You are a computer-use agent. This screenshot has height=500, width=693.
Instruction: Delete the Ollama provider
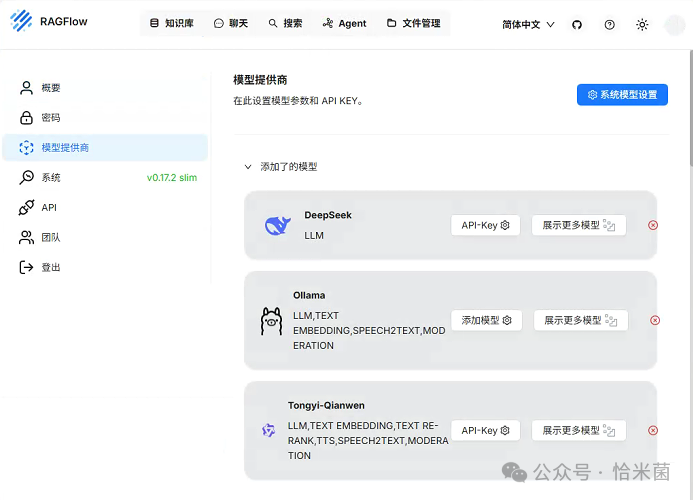coord(655,320)
